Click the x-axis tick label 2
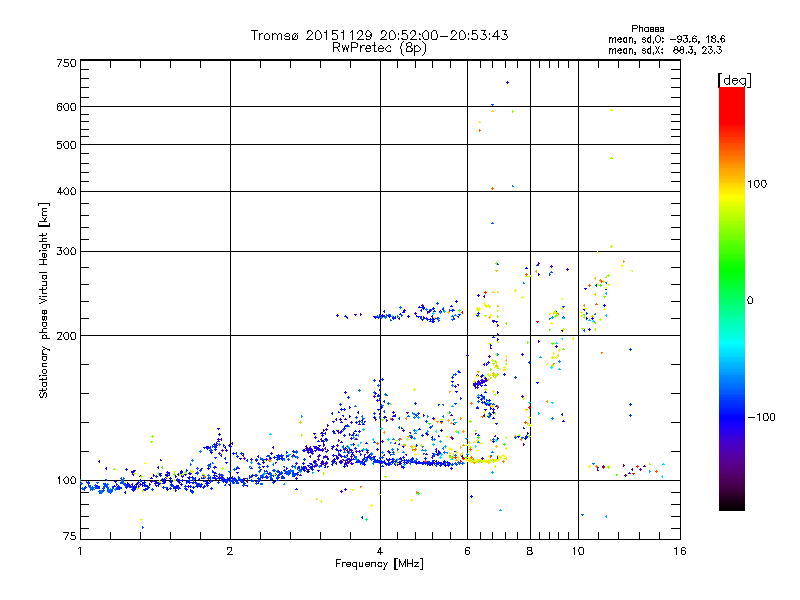The width and height of the screenshot is (800, 600). [x=230, y=551]
